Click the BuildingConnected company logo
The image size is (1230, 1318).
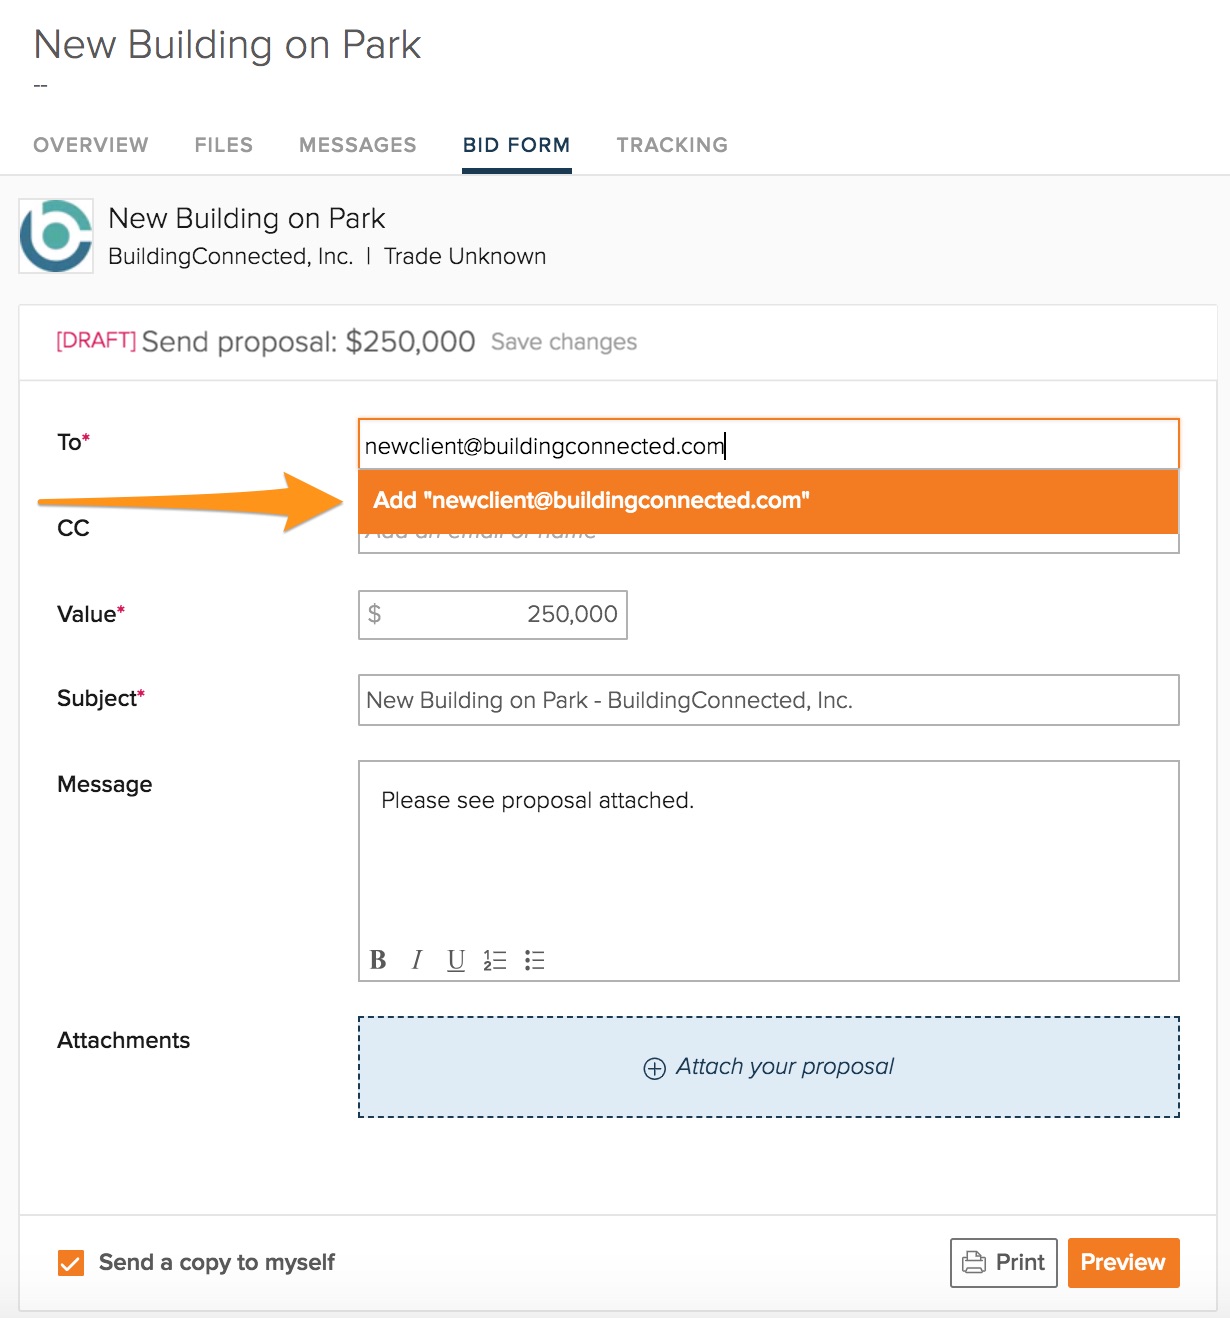[56, 236]
